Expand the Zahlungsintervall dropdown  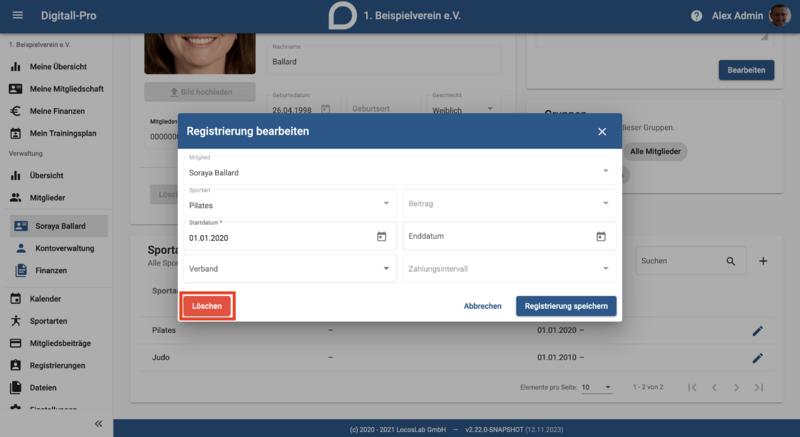click(509, 268)
